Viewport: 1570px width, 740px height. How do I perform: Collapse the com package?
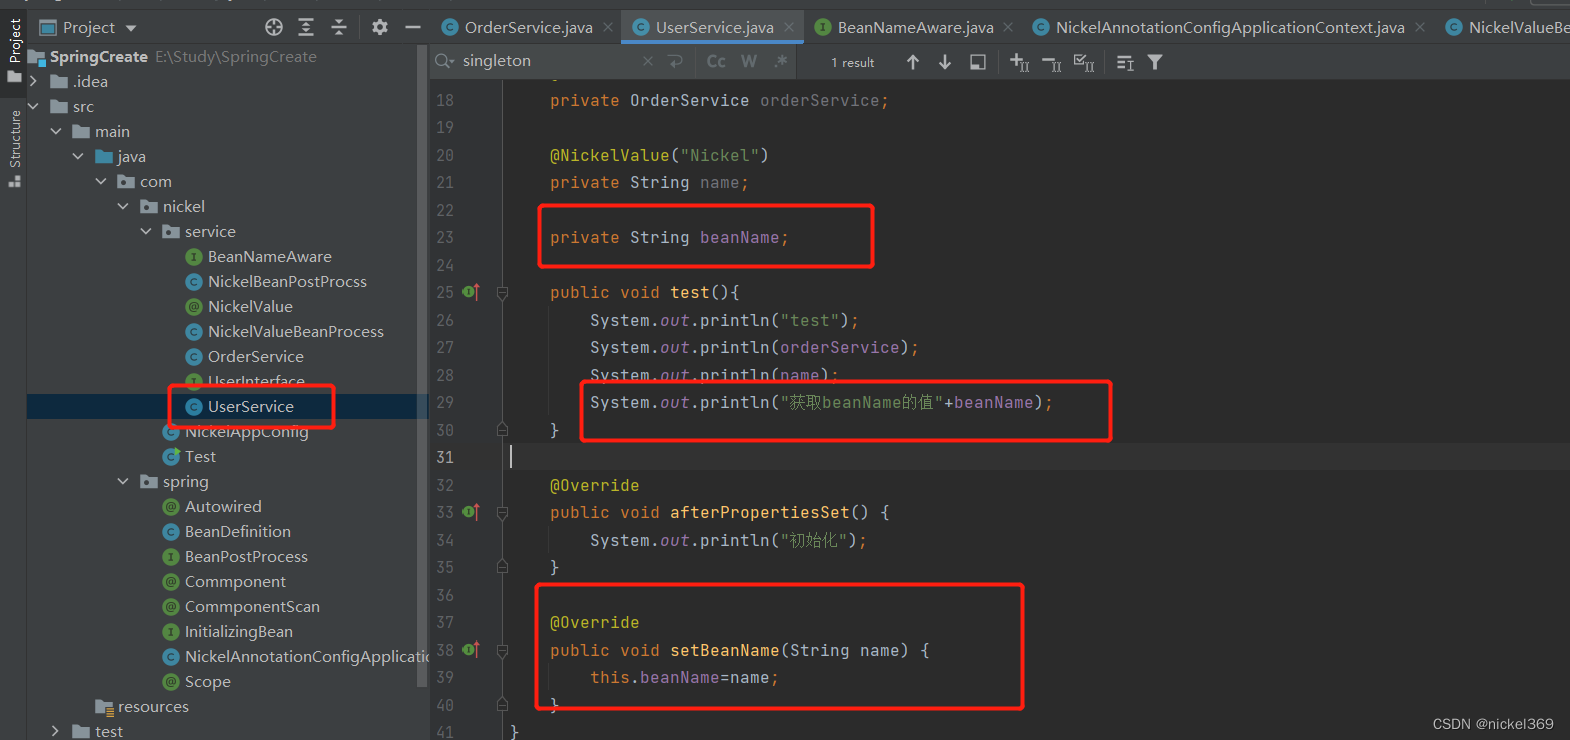click(x=101, y=181)
